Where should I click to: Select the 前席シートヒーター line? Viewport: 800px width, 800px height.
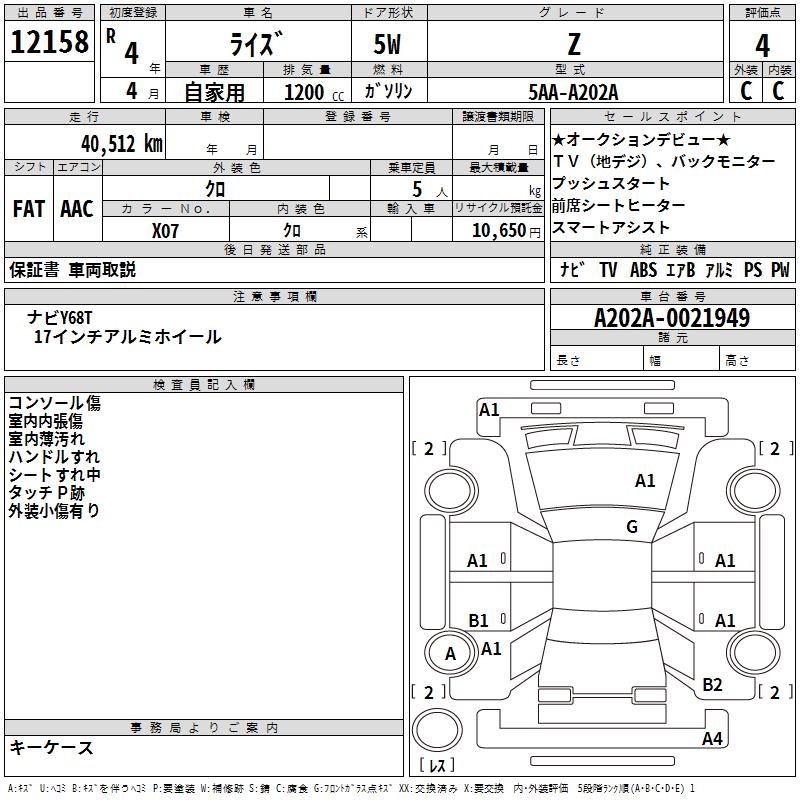618,205
